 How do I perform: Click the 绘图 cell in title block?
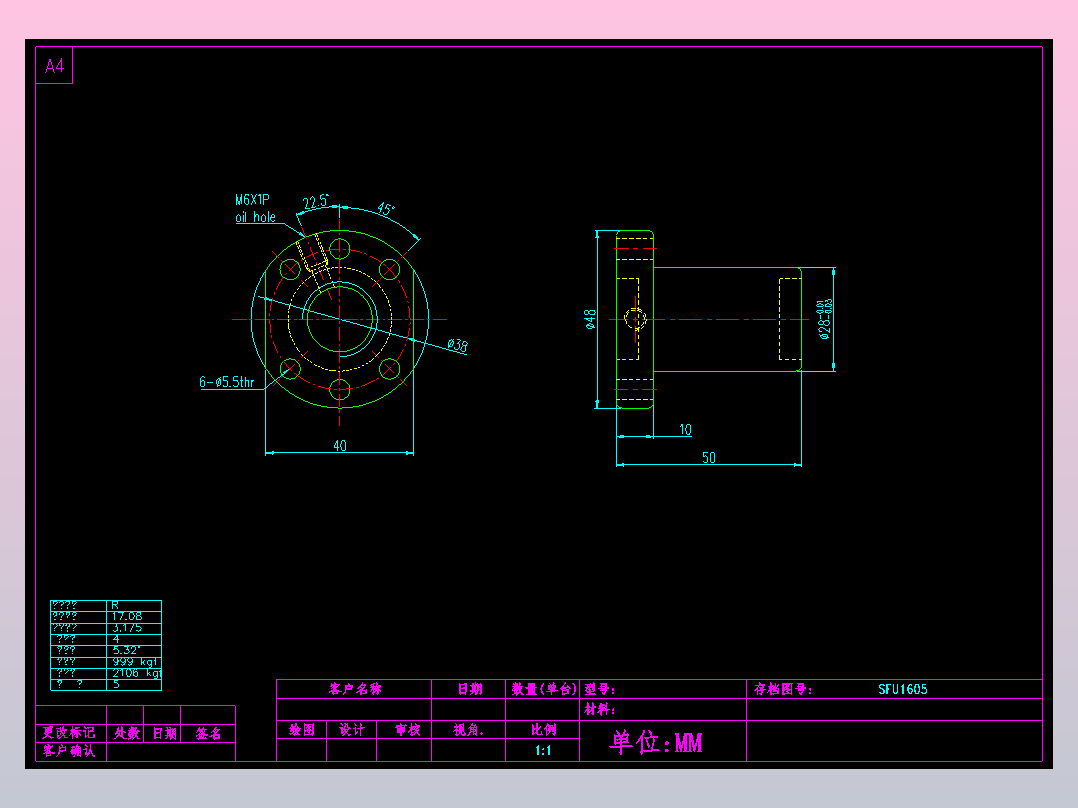302,730
